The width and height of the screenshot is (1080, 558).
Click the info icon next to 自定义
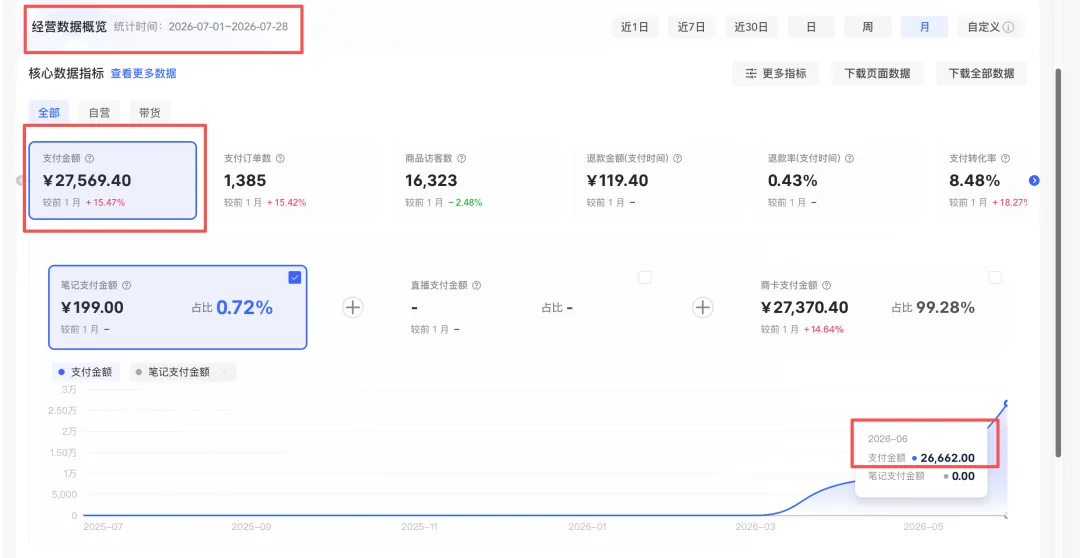pyautogui.click(x=1008, y=28)
